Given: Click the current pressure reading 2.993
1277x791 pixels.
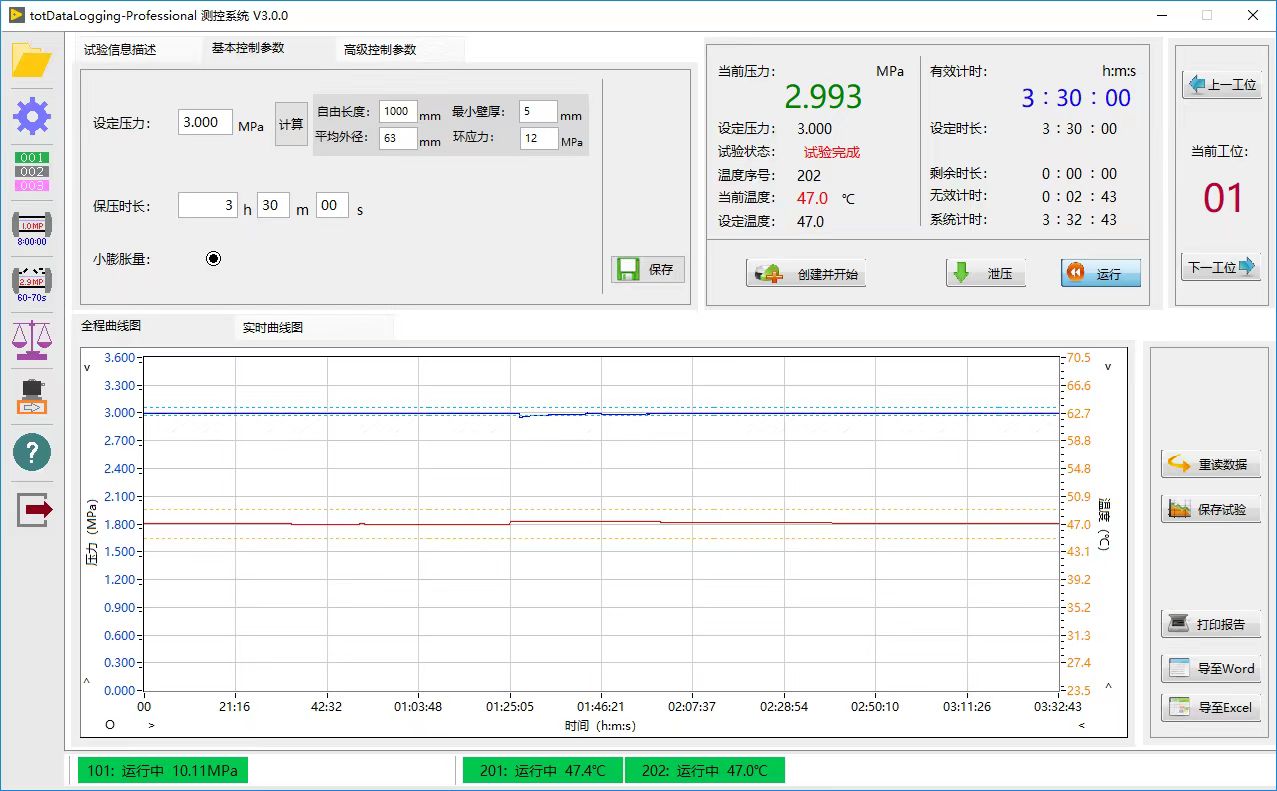Looking at the screenshot, I should coord(823,96).
